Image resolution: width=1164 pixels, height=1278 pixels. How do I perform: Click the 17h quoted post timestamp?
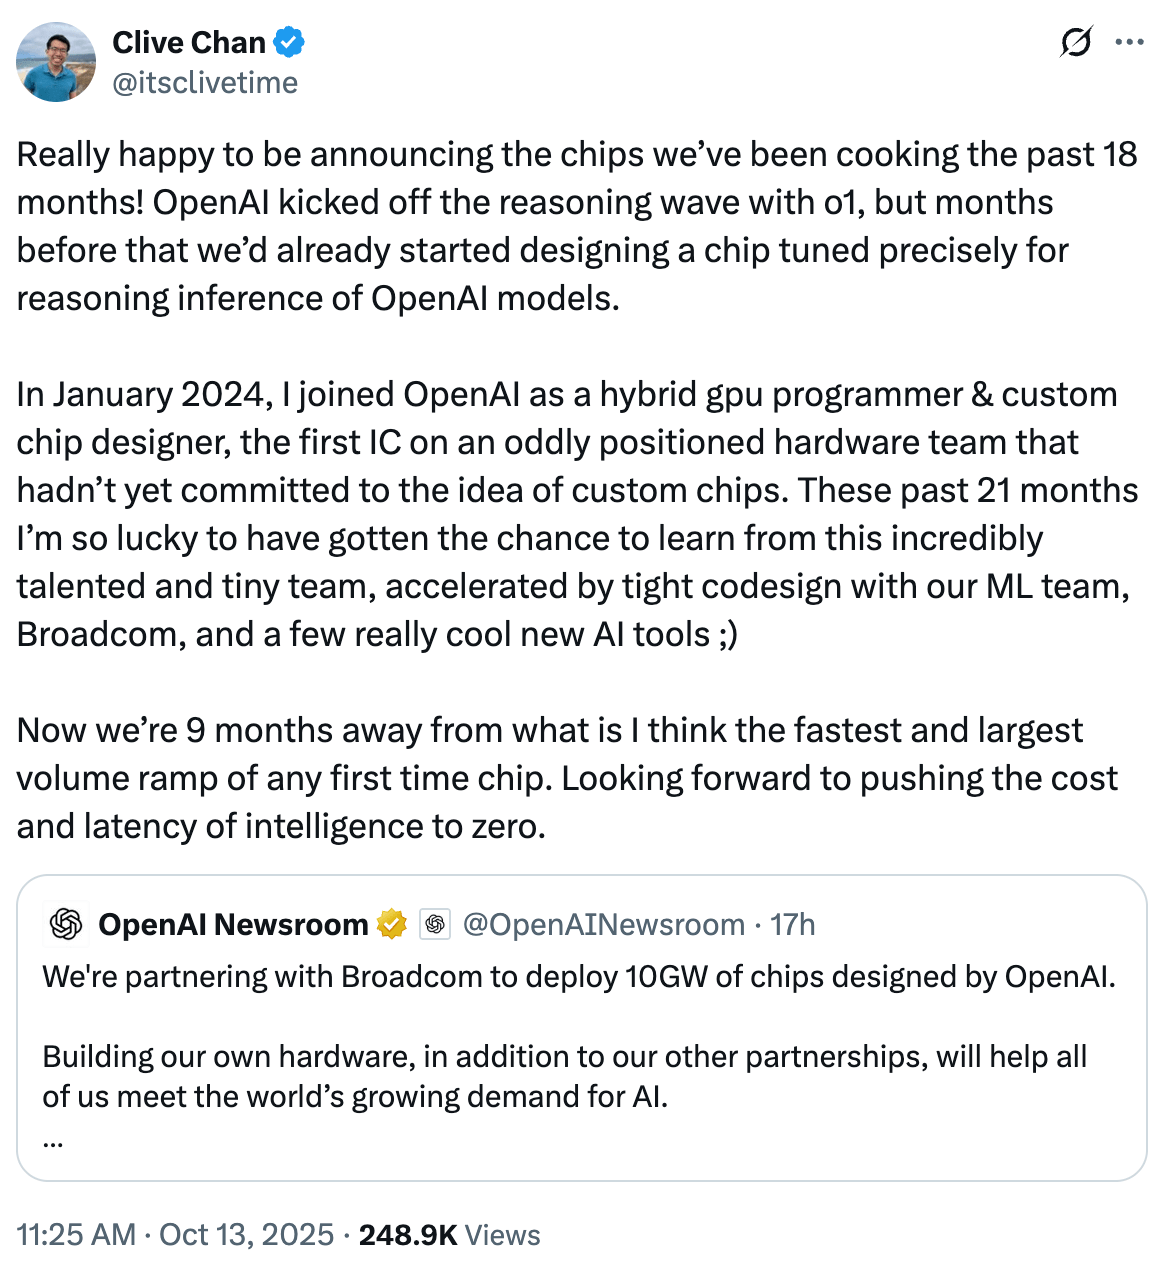793,925
